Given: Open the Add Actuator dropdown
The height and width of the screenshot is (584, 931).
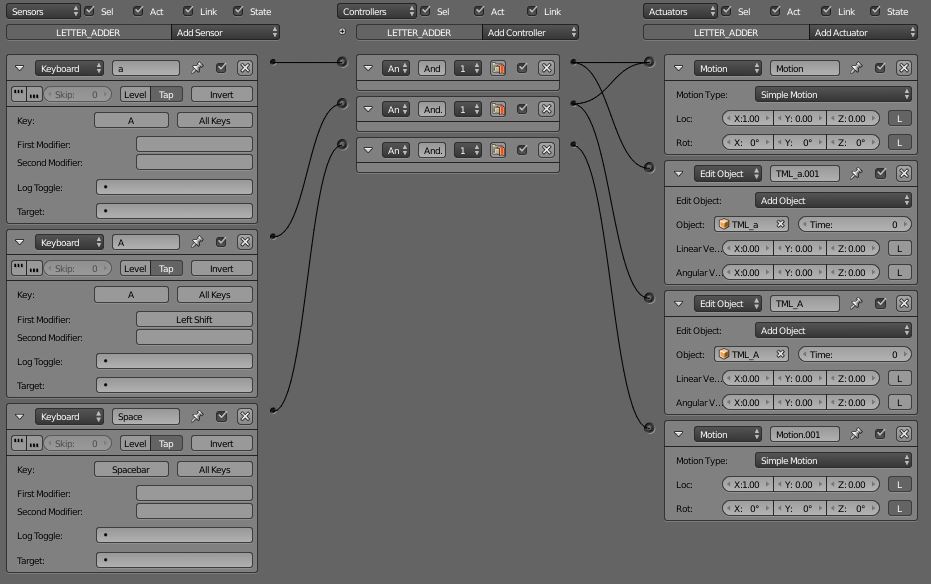Looking at the screenshot, I should coord(863,33).
